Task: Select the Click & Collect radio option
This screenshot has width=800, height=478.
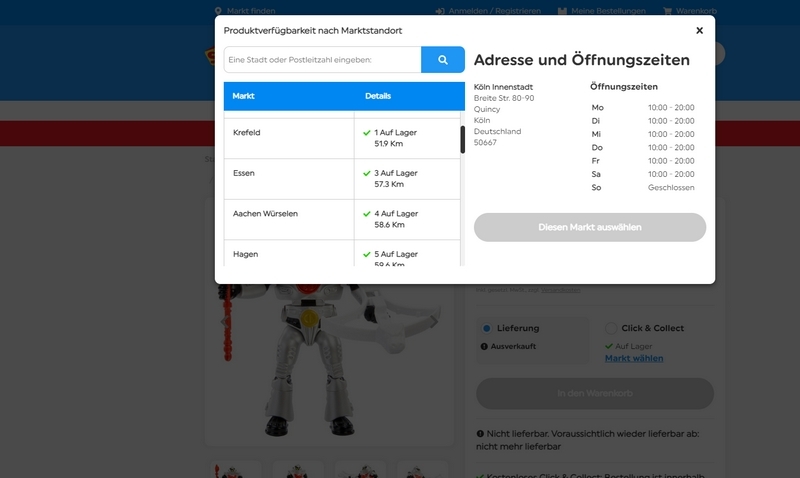Action: pos(611,328)
